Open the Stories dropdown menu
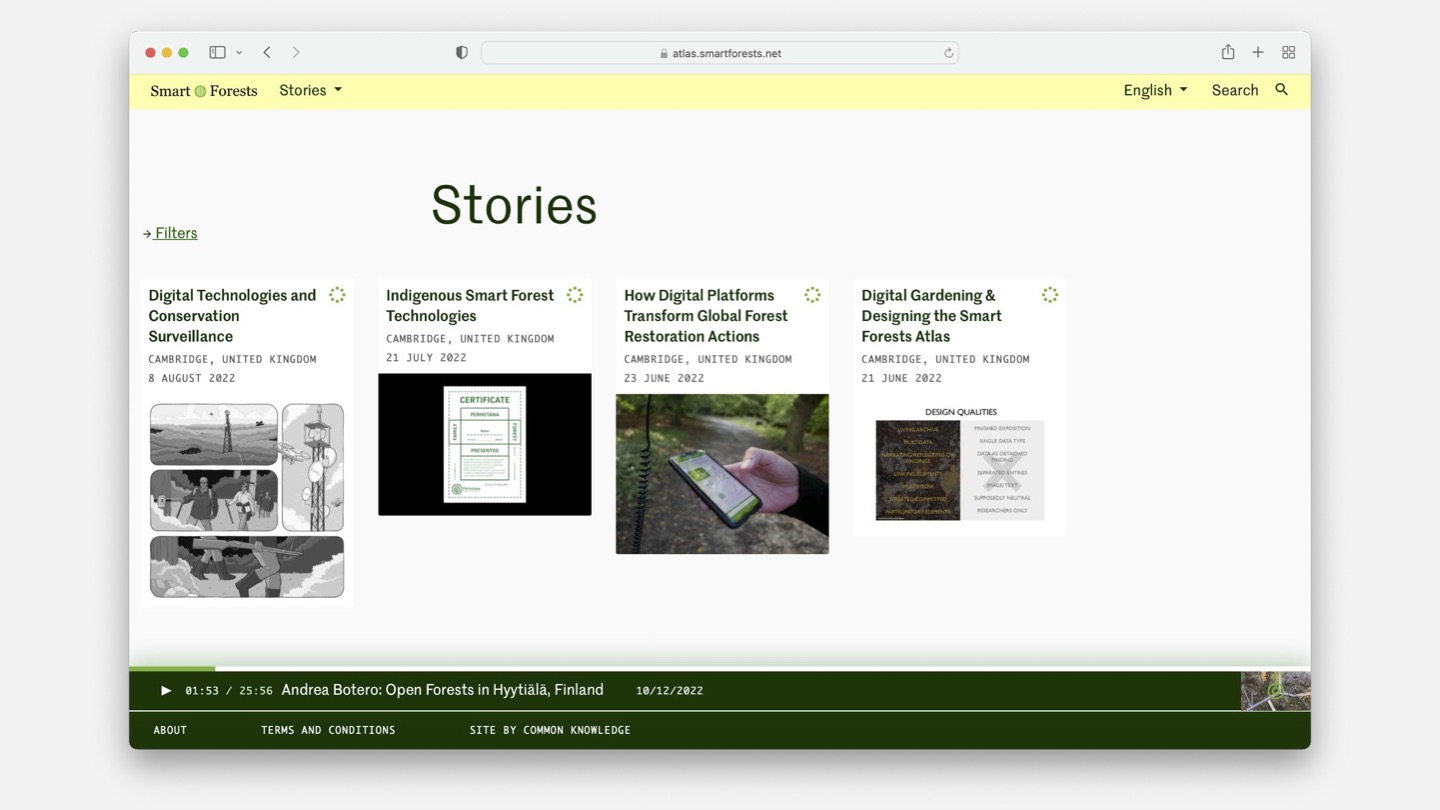The height and width of the screenshot is (810, 1440). 310,90
